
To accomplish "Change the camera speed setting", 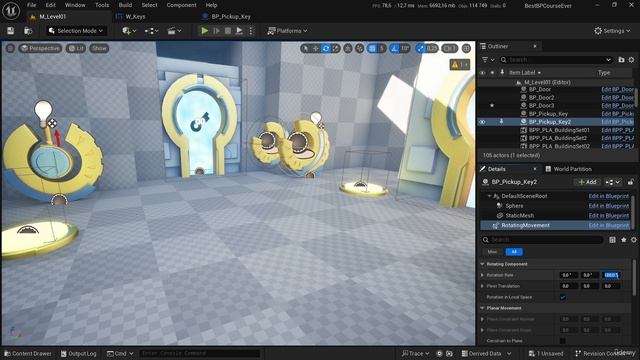I will pos(449,49).
